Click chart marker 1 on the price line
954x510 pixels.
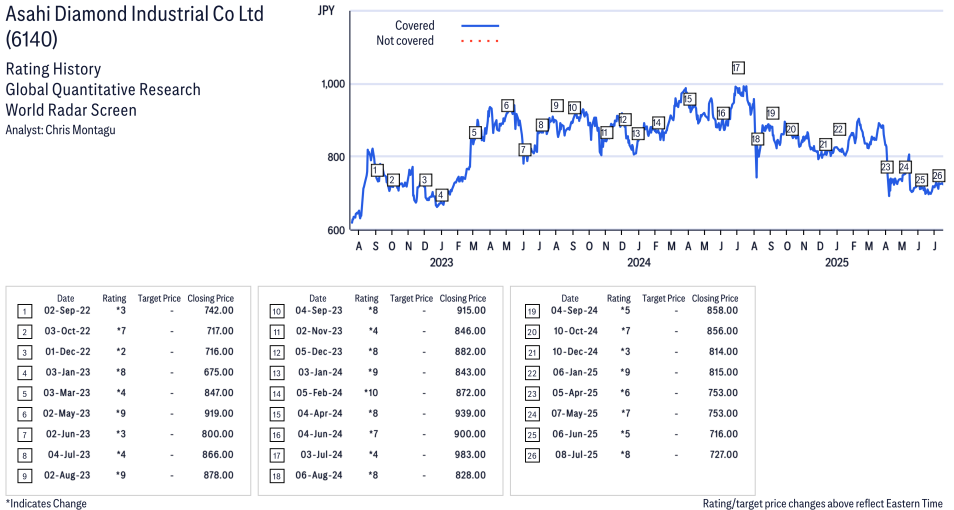tap(377, 170)
